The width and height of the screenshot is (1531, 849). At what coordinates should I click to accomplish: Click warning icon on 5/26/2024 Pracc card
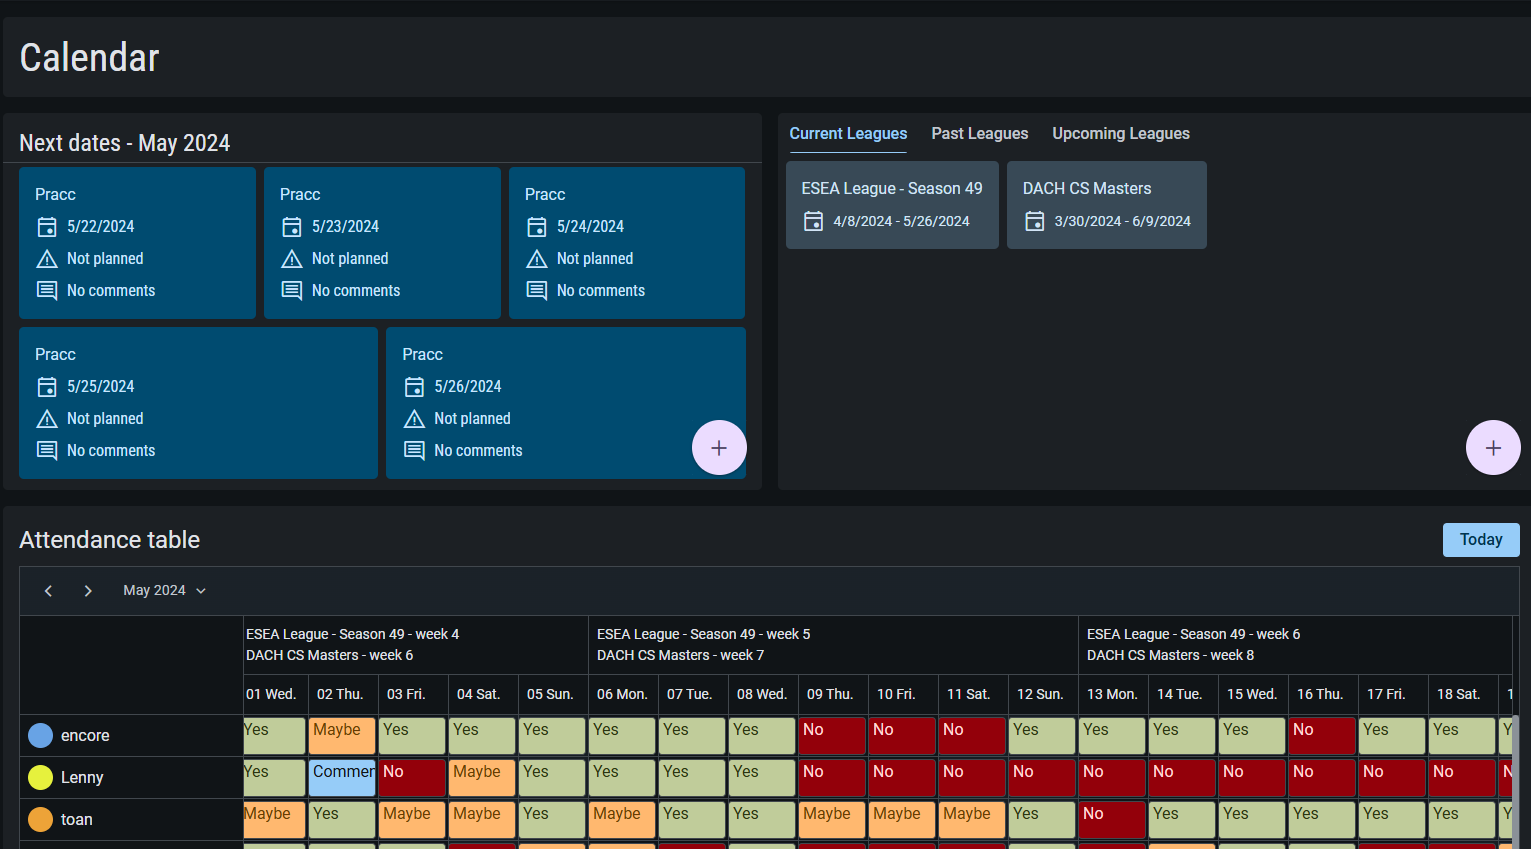click(414, 419)
